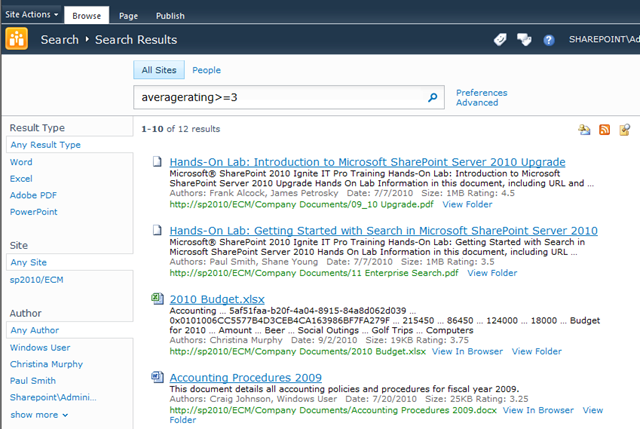Open the blue help question mark icon
The image size is (640, 429).
(x=549, y=40)
